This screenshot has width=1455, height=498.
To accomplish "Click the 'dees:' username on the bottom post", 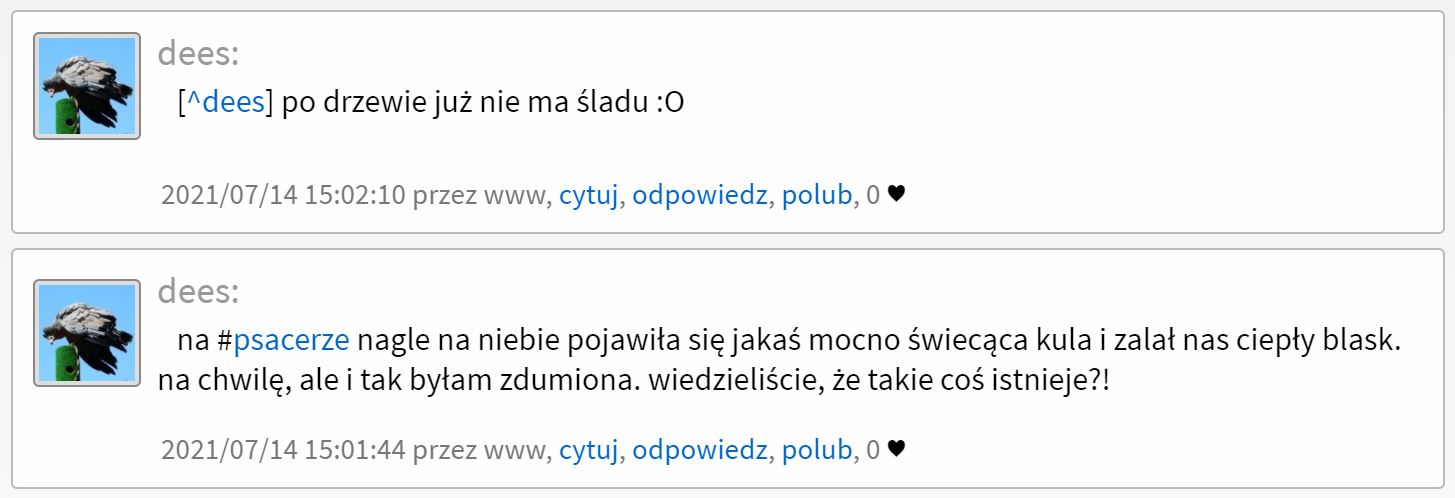I will coord(198,292).
